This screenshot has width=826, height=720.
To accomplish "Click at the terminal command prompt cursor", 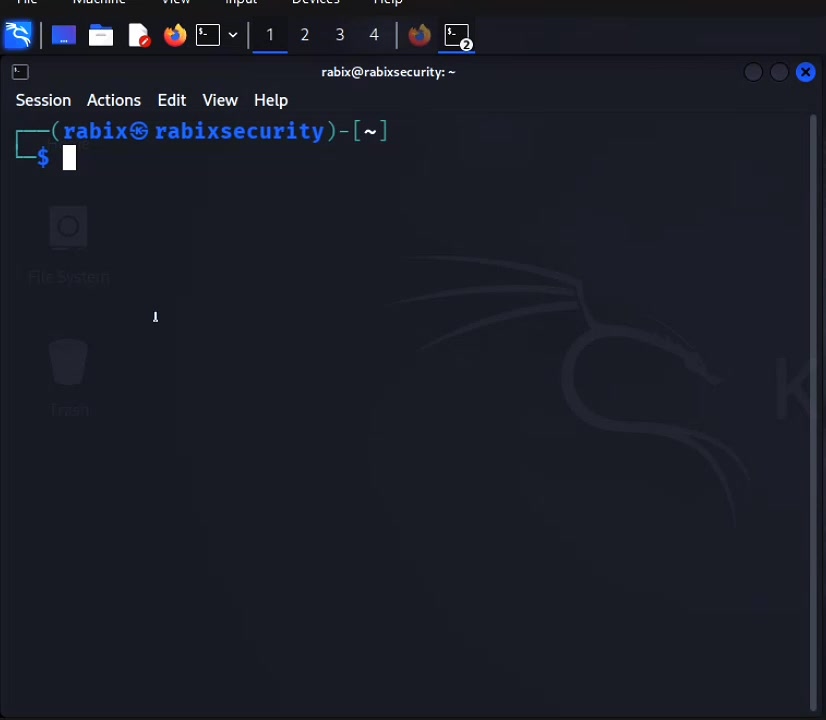I will point(70,157).
